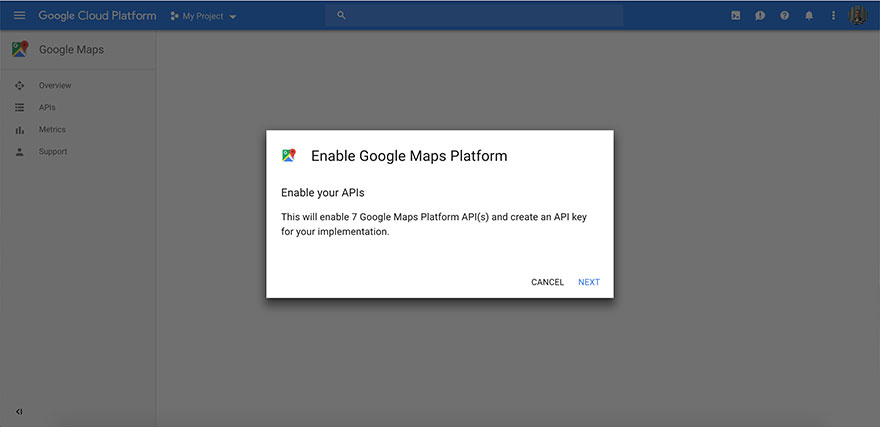Click the search magnifier icon
The image size is (880, 427).
click(x=341, y=16)
